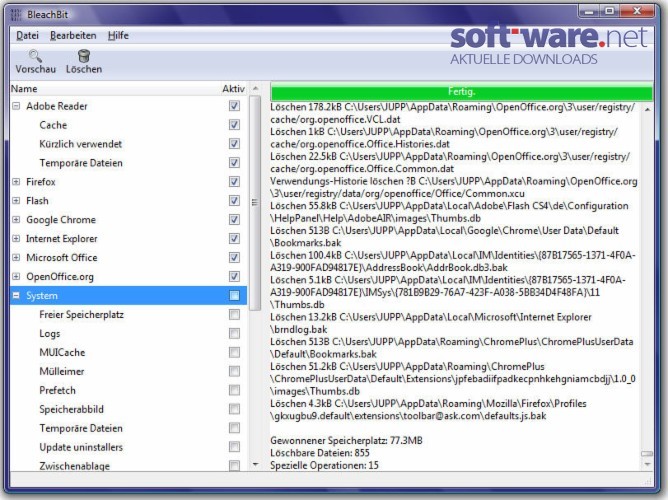
Task: Select the Adobe Reader row
Action: click(128, 106)
